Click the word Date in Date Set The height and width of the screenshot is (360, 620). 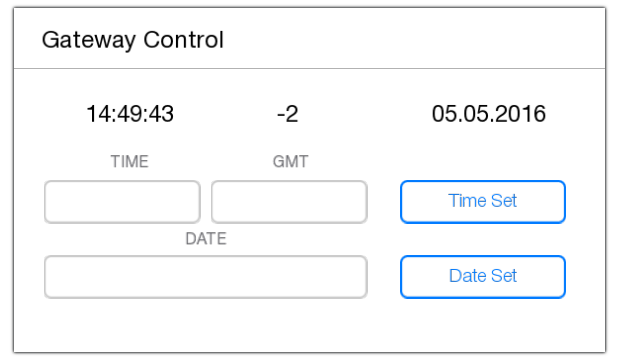tap(465, 276)
